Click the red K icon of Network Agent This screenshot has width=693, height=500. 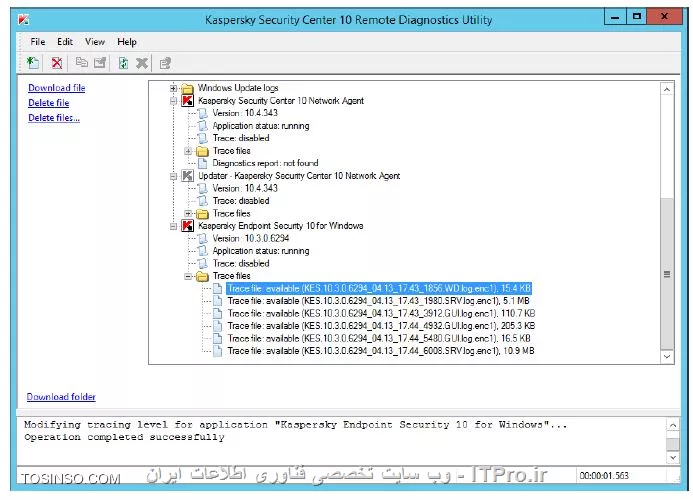(187, 100)
